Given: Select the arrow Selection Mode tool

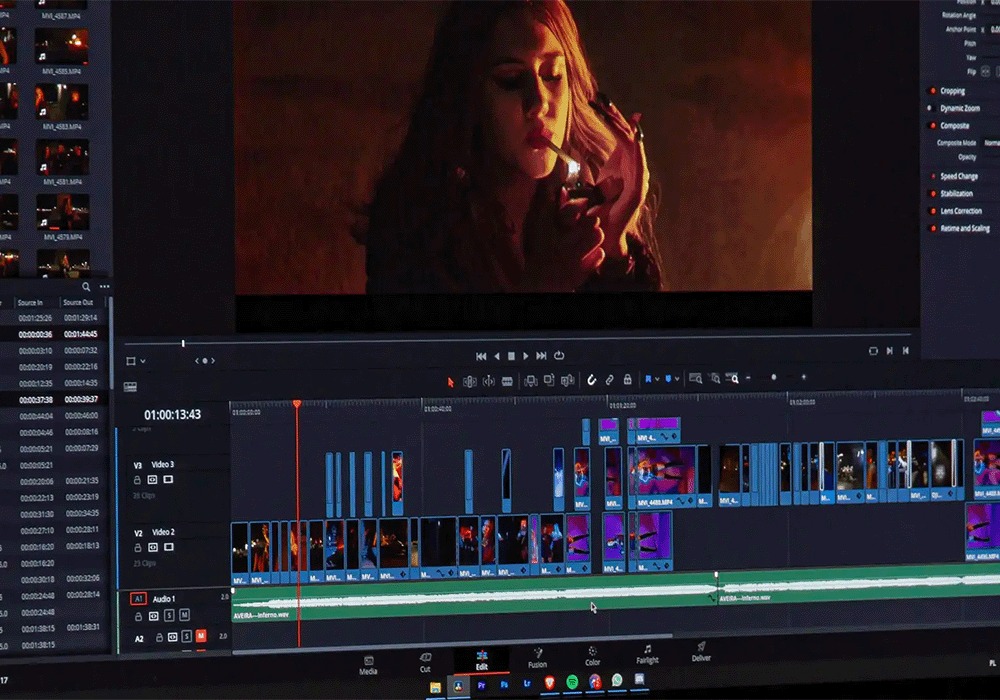Looking at the screenshot, I should coord(451,381).
